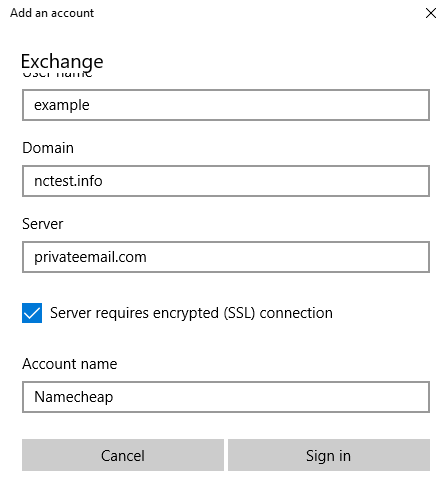Click the Server field with privateemail.com
Viewport: 443px width, 483px height.
226,257
